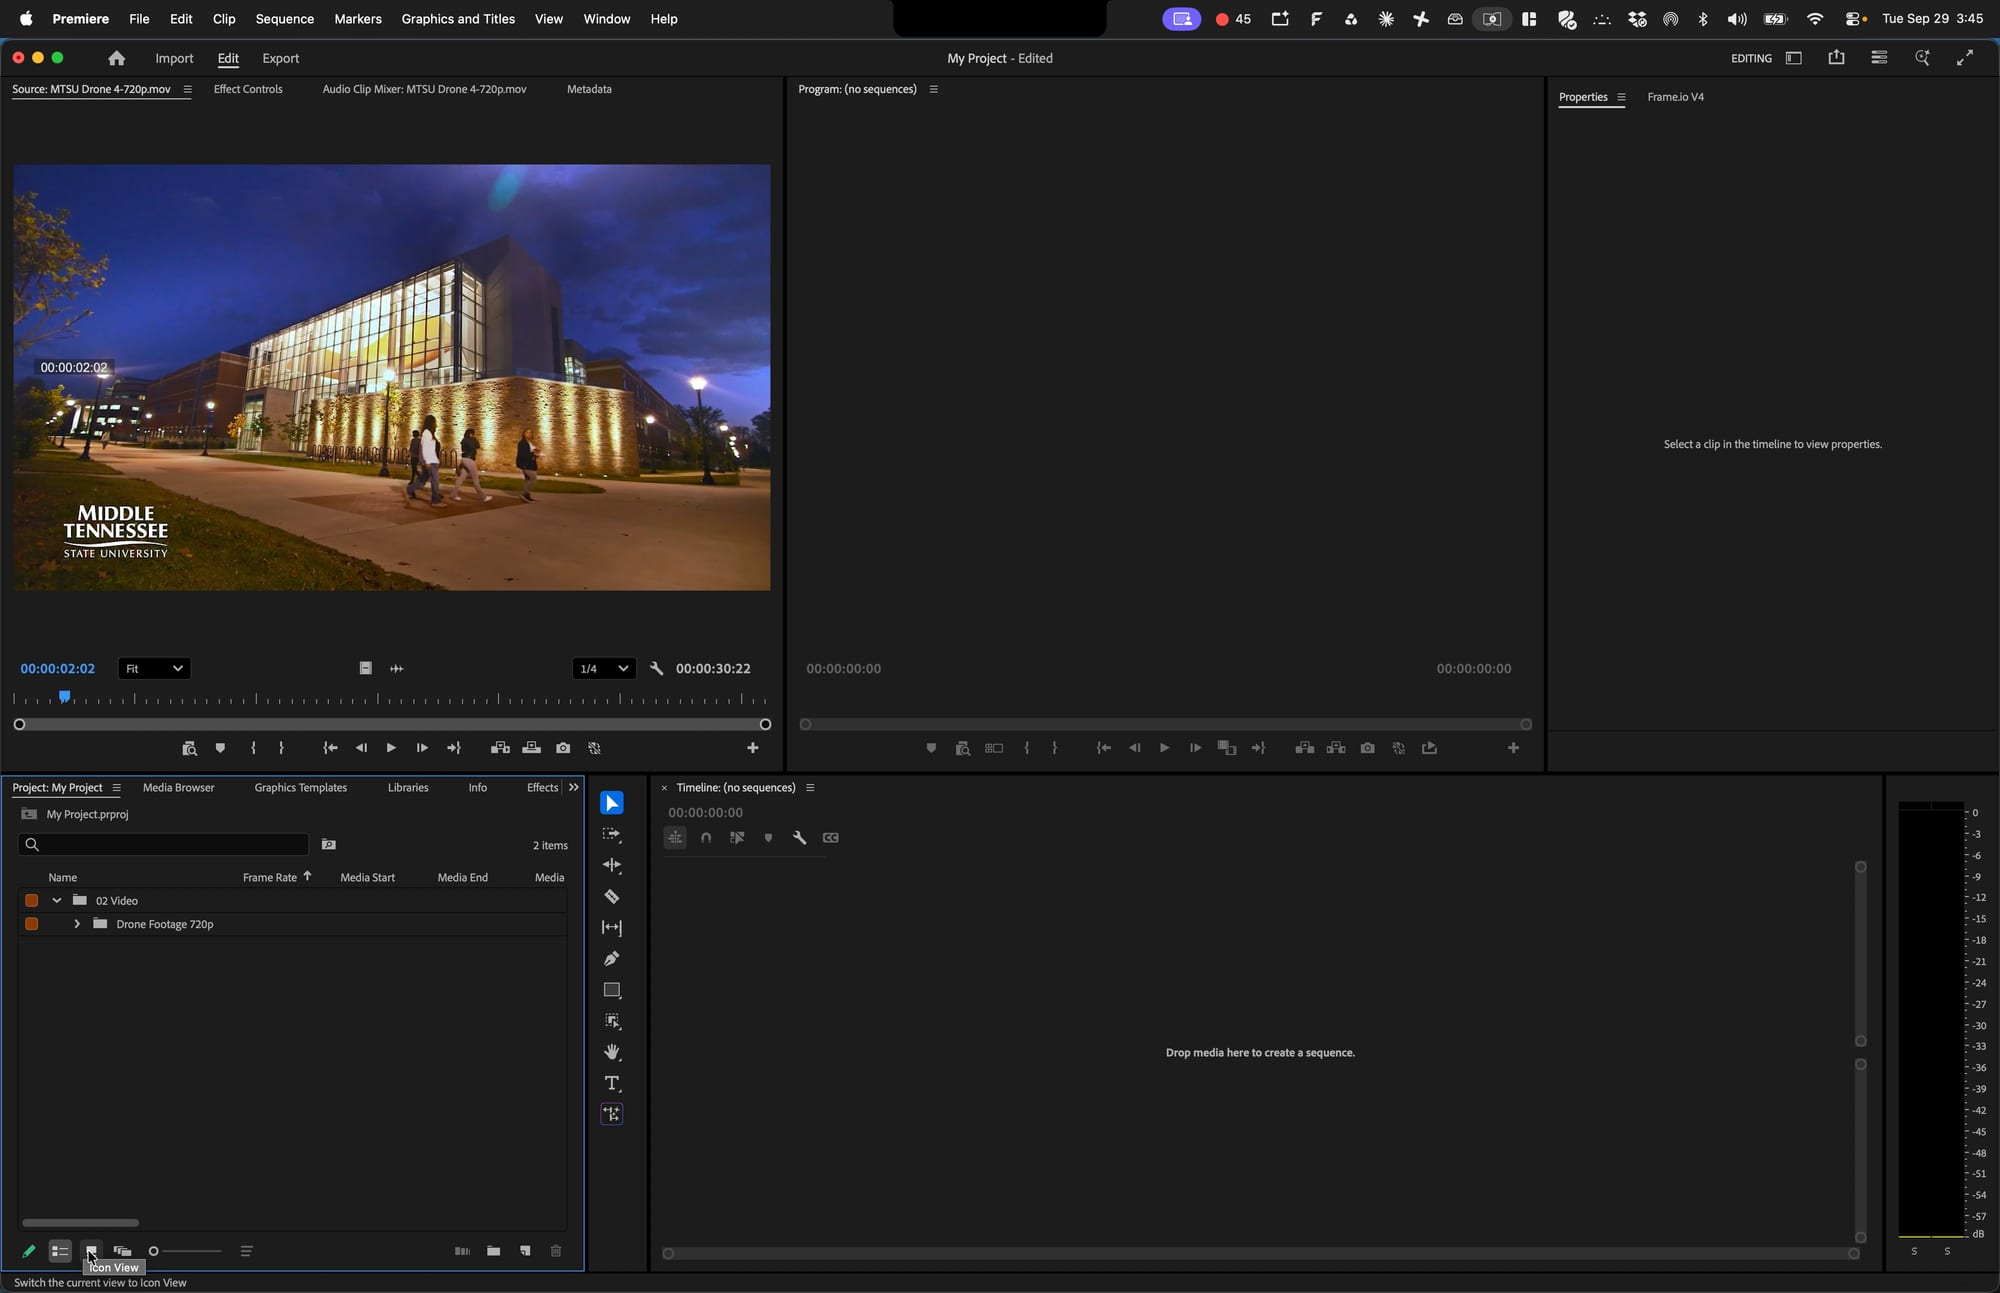Click EDITING workspace label
This screenshot has height=1293, width=2000.
pos(1751,58)
